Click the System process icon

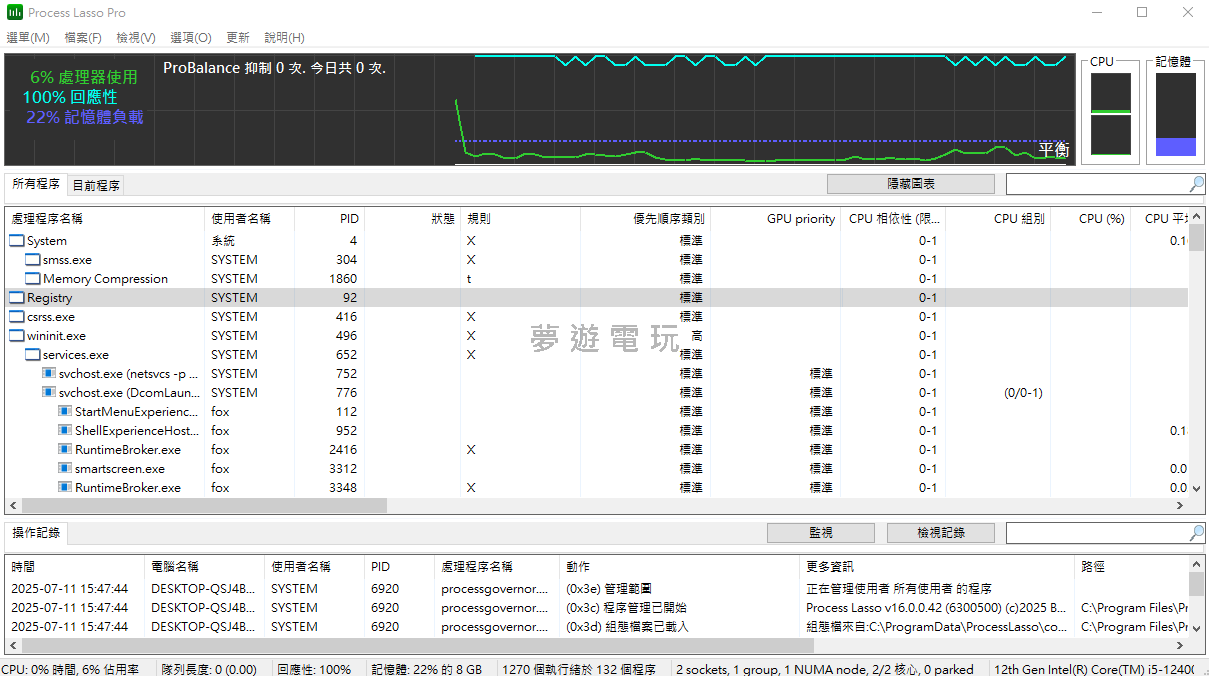coord(17,241)
